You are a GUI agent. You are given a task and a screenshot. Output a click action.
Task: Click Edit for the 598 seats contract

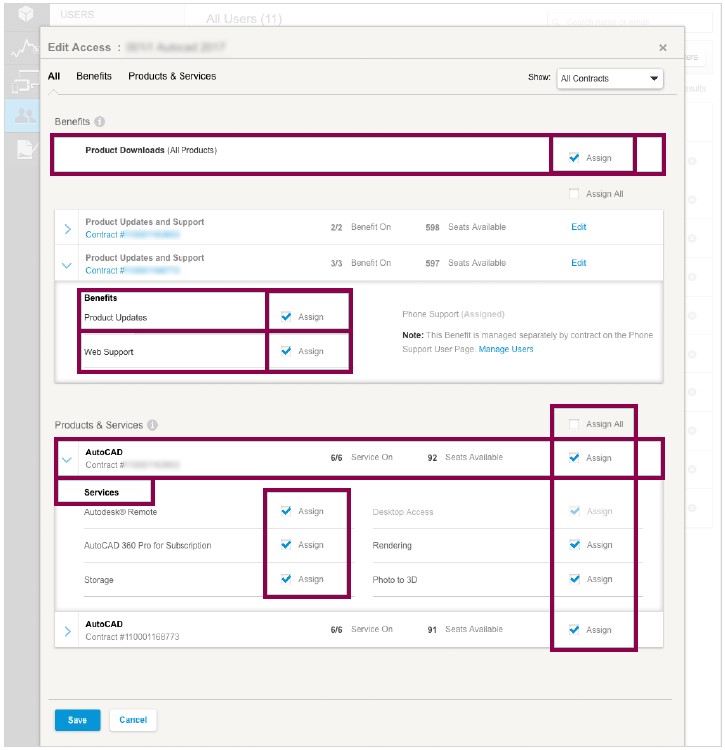[x=579, y=227]
